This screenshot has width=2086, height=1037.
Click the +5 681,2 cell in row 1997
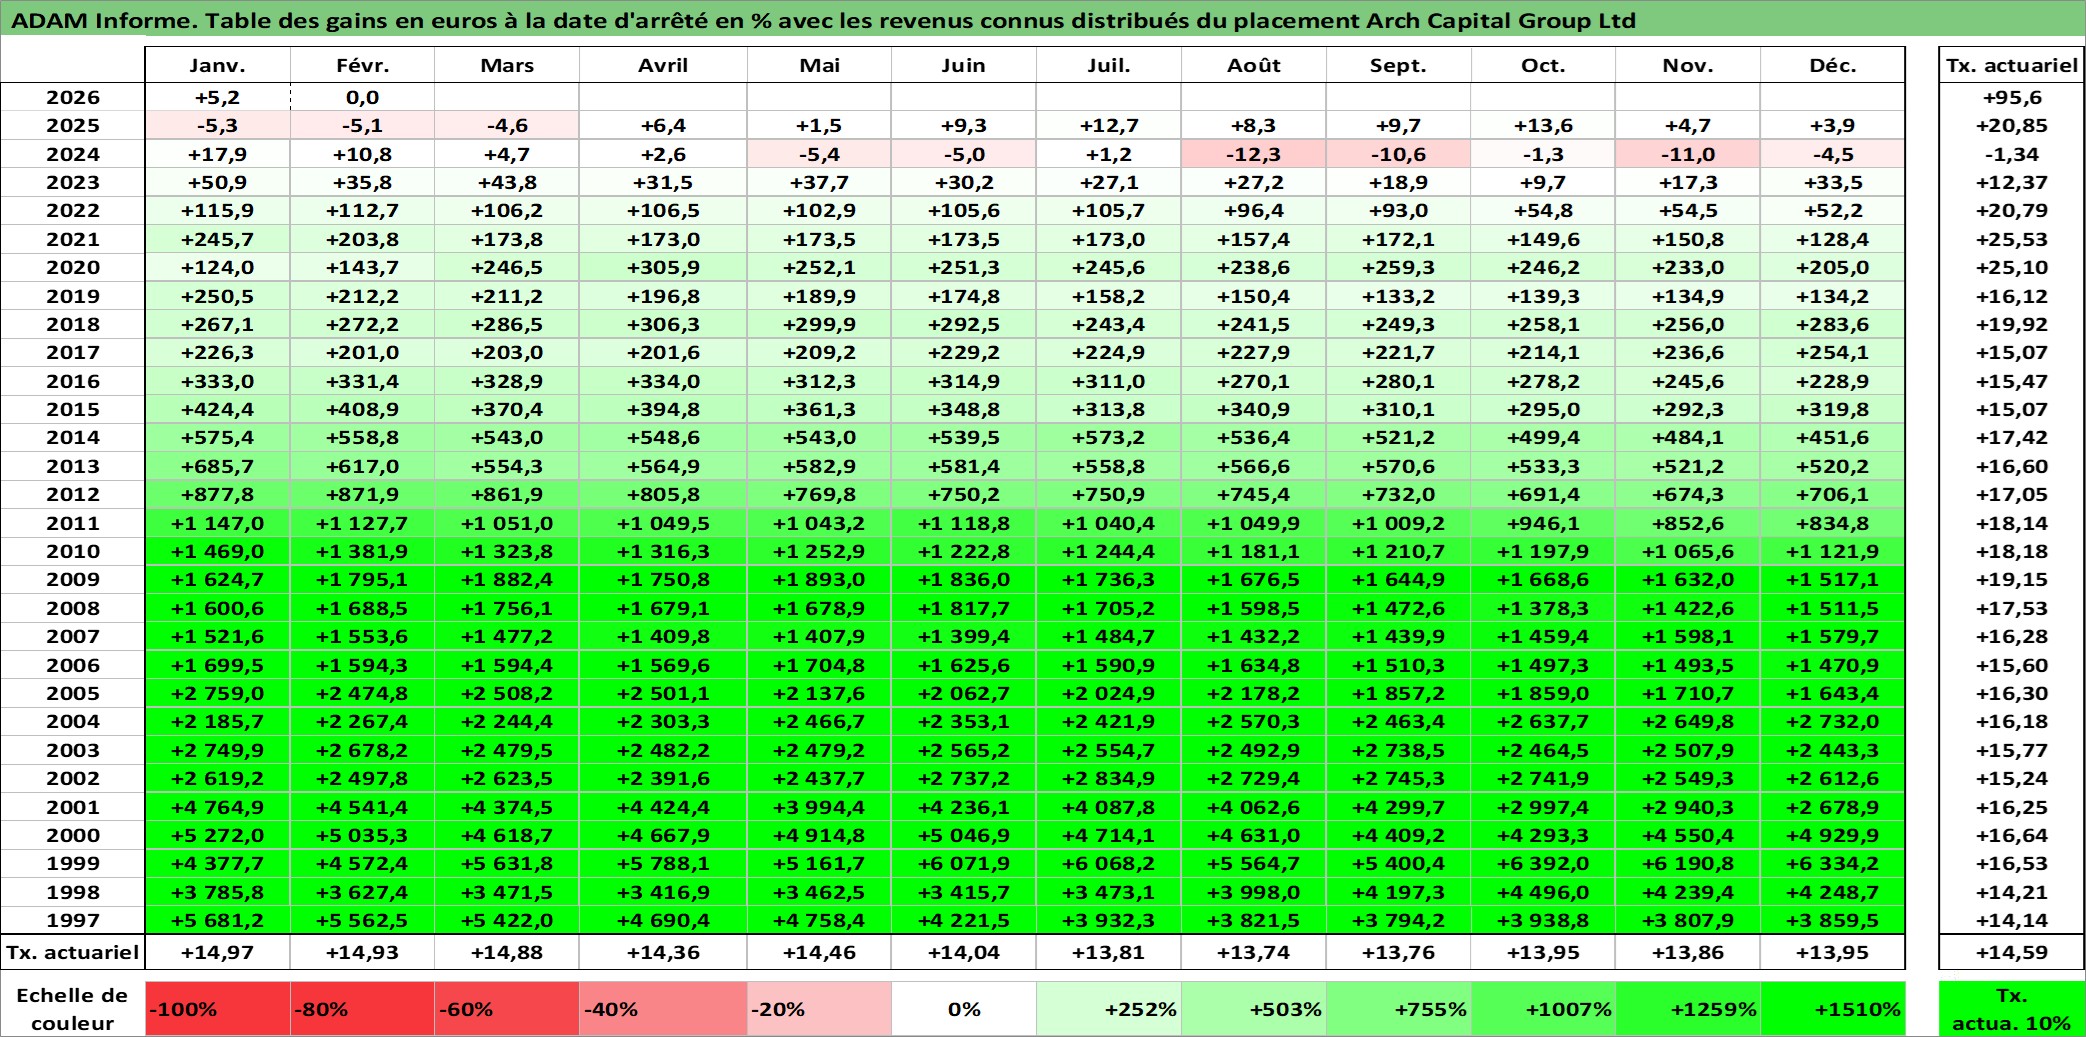218,920
